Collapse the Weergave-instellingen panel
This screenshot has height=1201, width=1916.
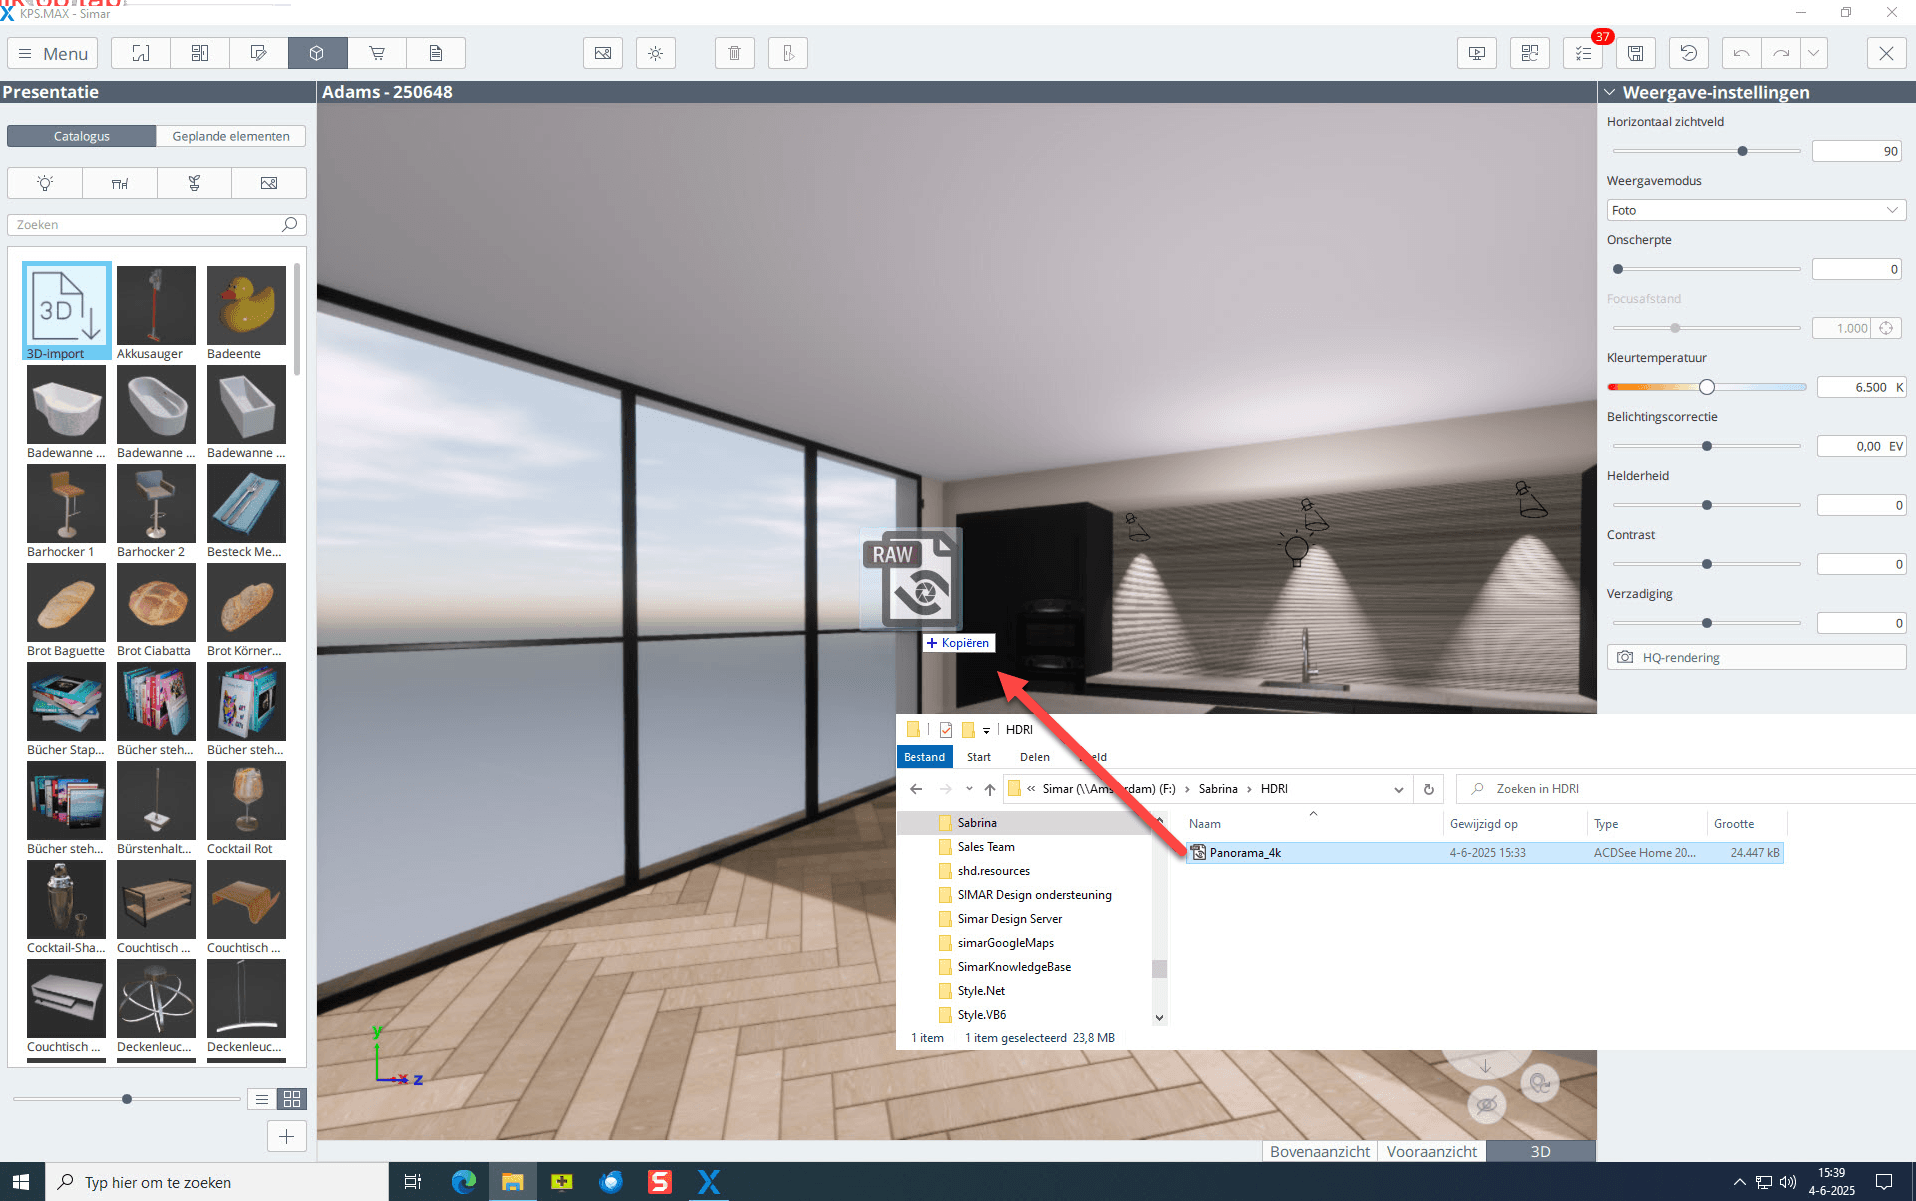point(1610,92)
